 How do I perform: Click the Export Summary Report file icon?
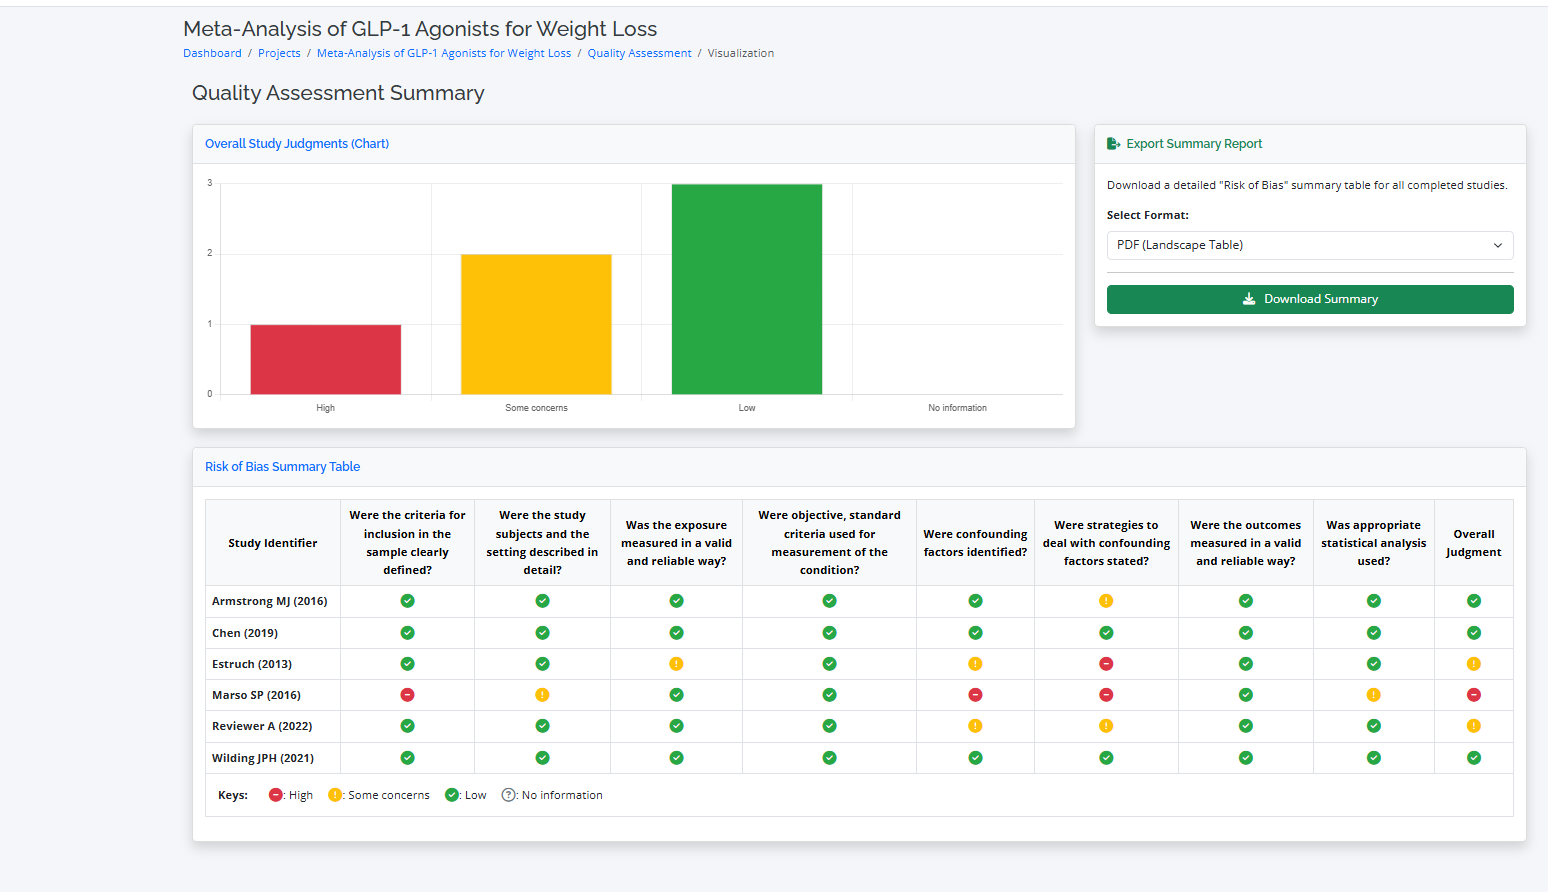tap(1113, 144)
